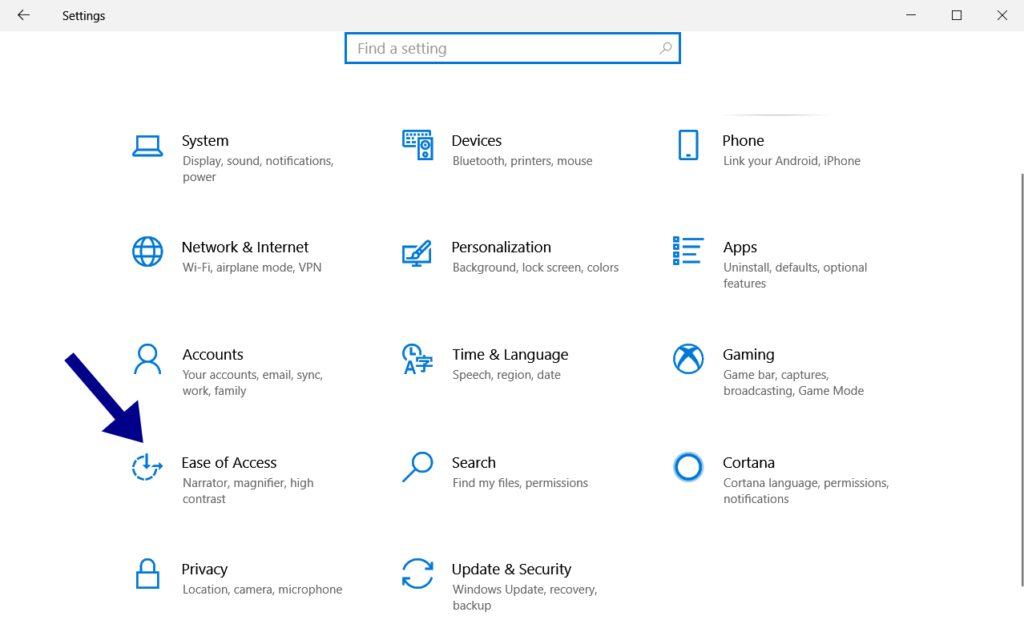Click the Devices keyboard icon
This screenshot has height=620, width=1024.
417,144
